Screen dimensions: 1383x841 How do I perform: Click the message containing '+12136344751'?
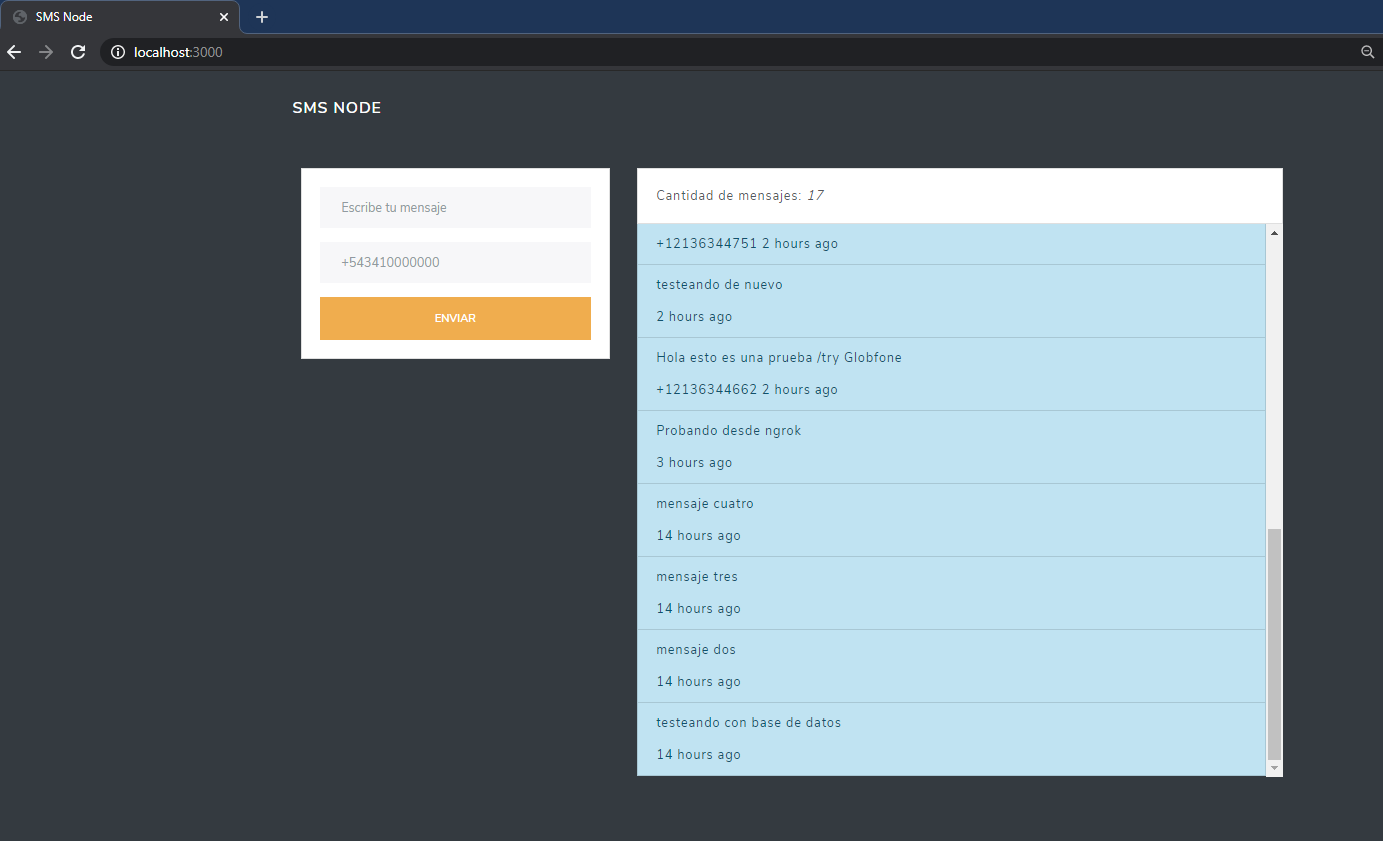(x=747, y=243)
